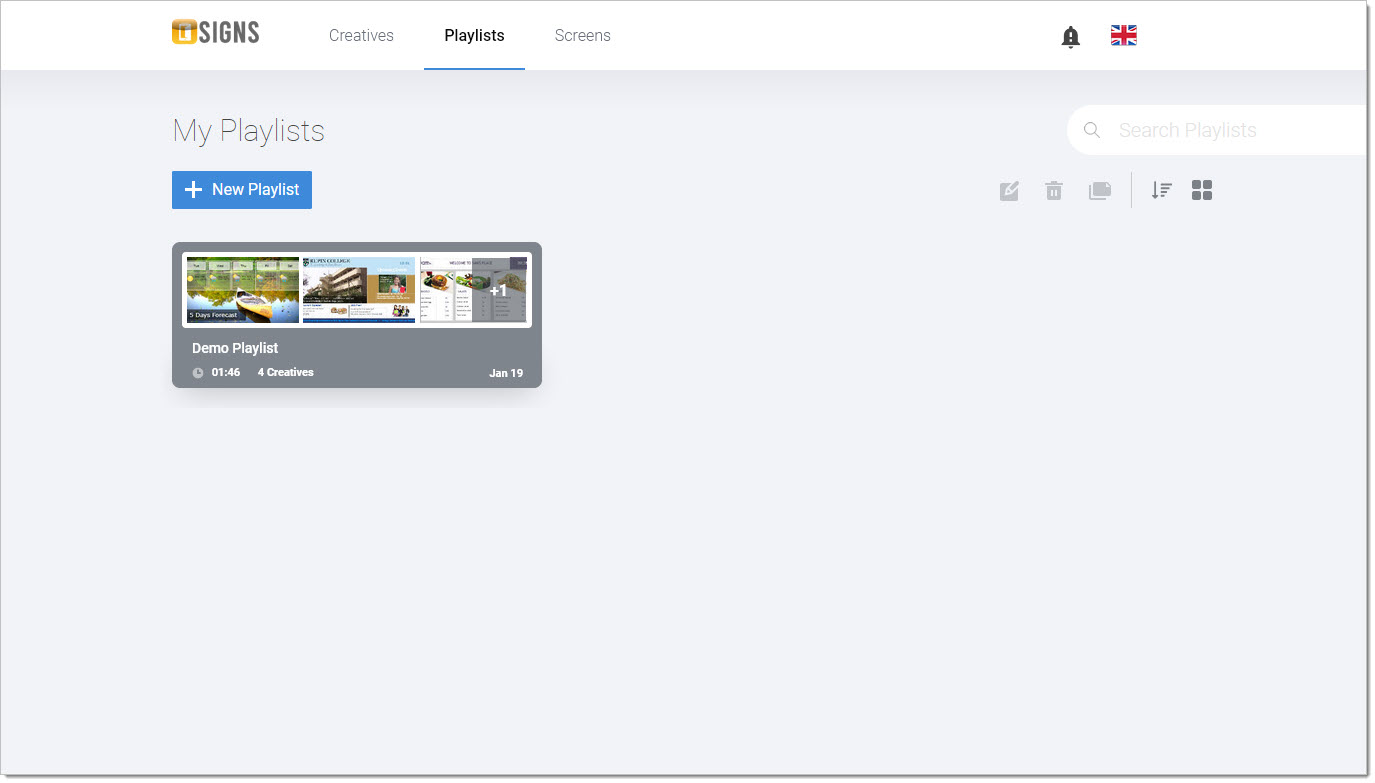The width and height of the screenshot is (1375, 783).
Task: Open the sort order icon
Action: pyautogui.click(x=1161, y=190)
